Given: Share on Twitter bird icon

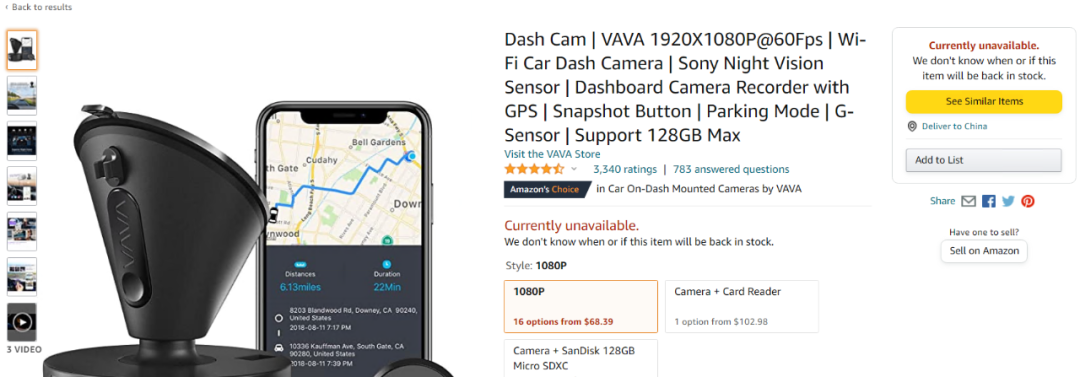Looking at the screenshot, I should click(x=1008, y=201).
